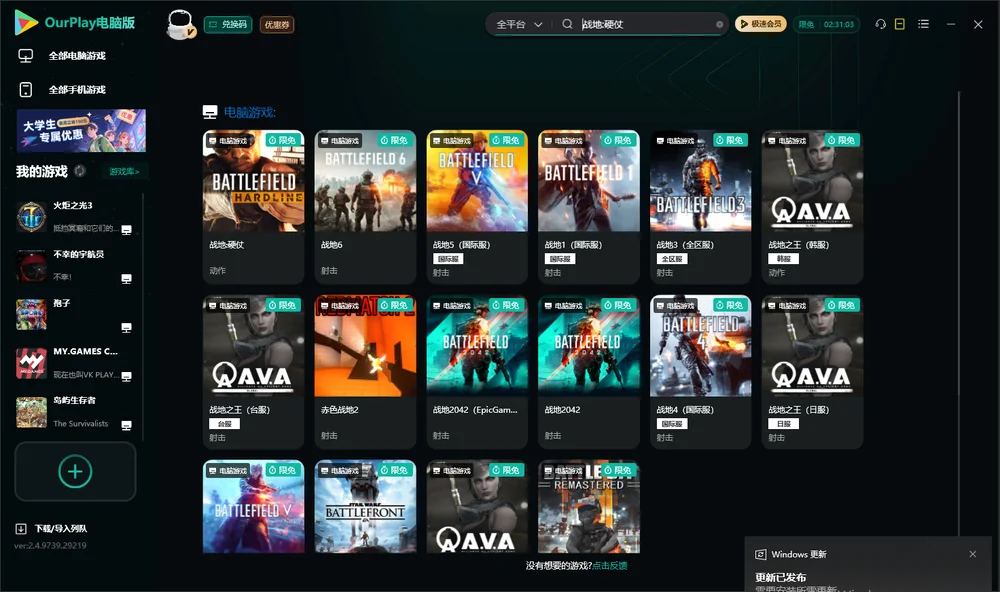Screen dimensions: 1000x592
Task: Click the 点击反馈 feedback link
Action: [610, 565]
